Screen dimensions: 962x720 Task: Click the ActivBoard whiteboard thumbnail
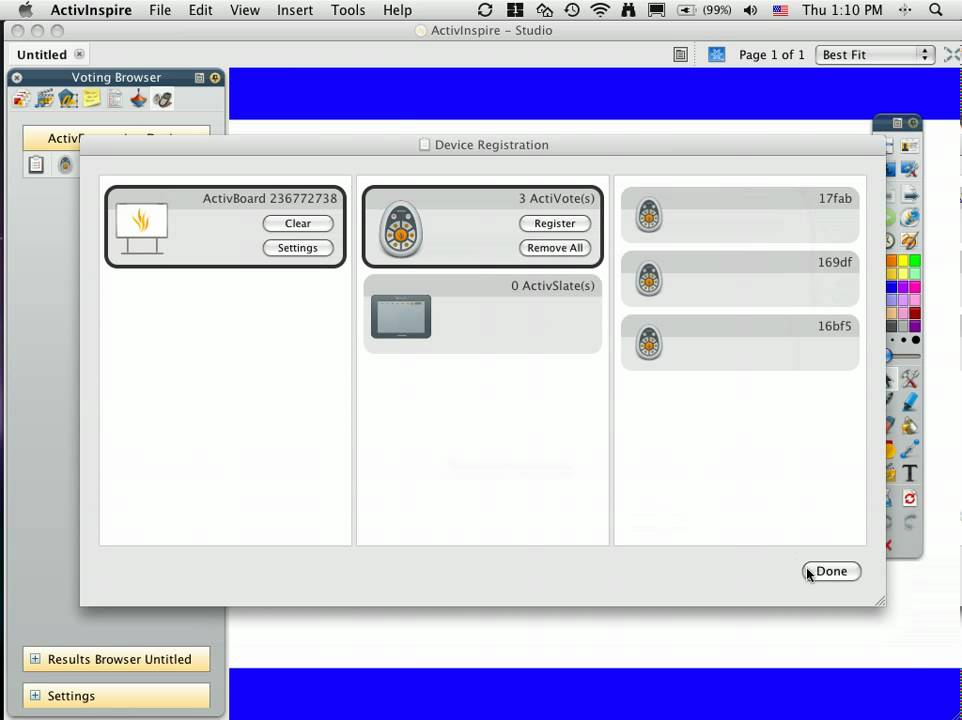[x=142, y=228]
